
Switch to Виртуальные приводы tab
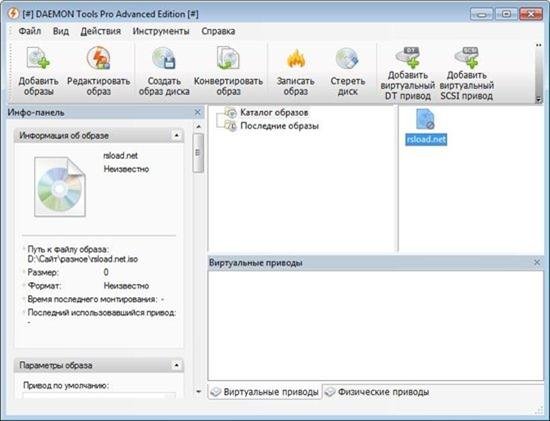[x=265, y=392]
